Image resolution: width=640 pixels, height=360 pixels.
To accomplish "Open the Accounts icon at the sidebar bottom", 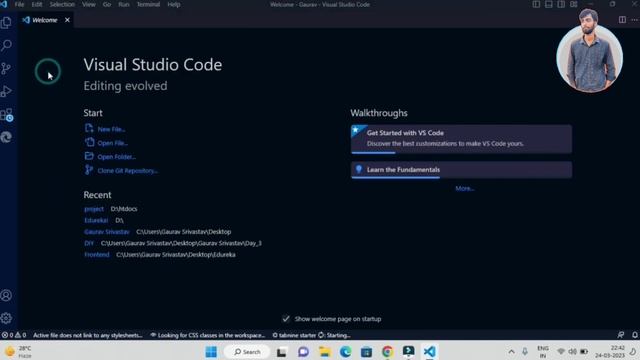I will click(6, 296).
